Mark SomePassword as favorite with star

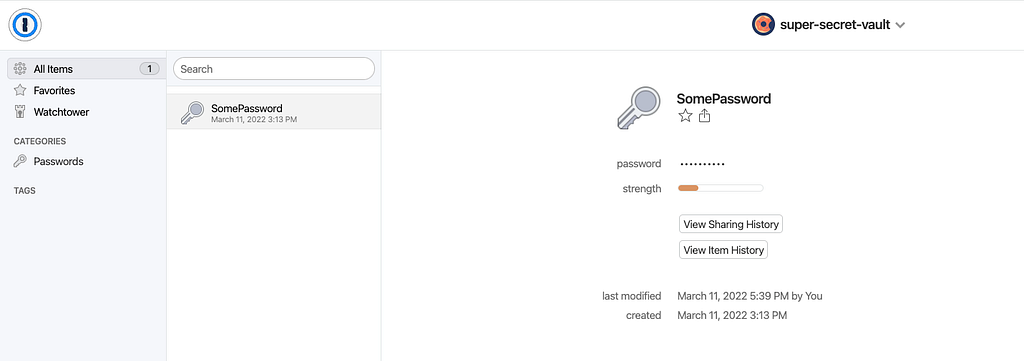684,116
